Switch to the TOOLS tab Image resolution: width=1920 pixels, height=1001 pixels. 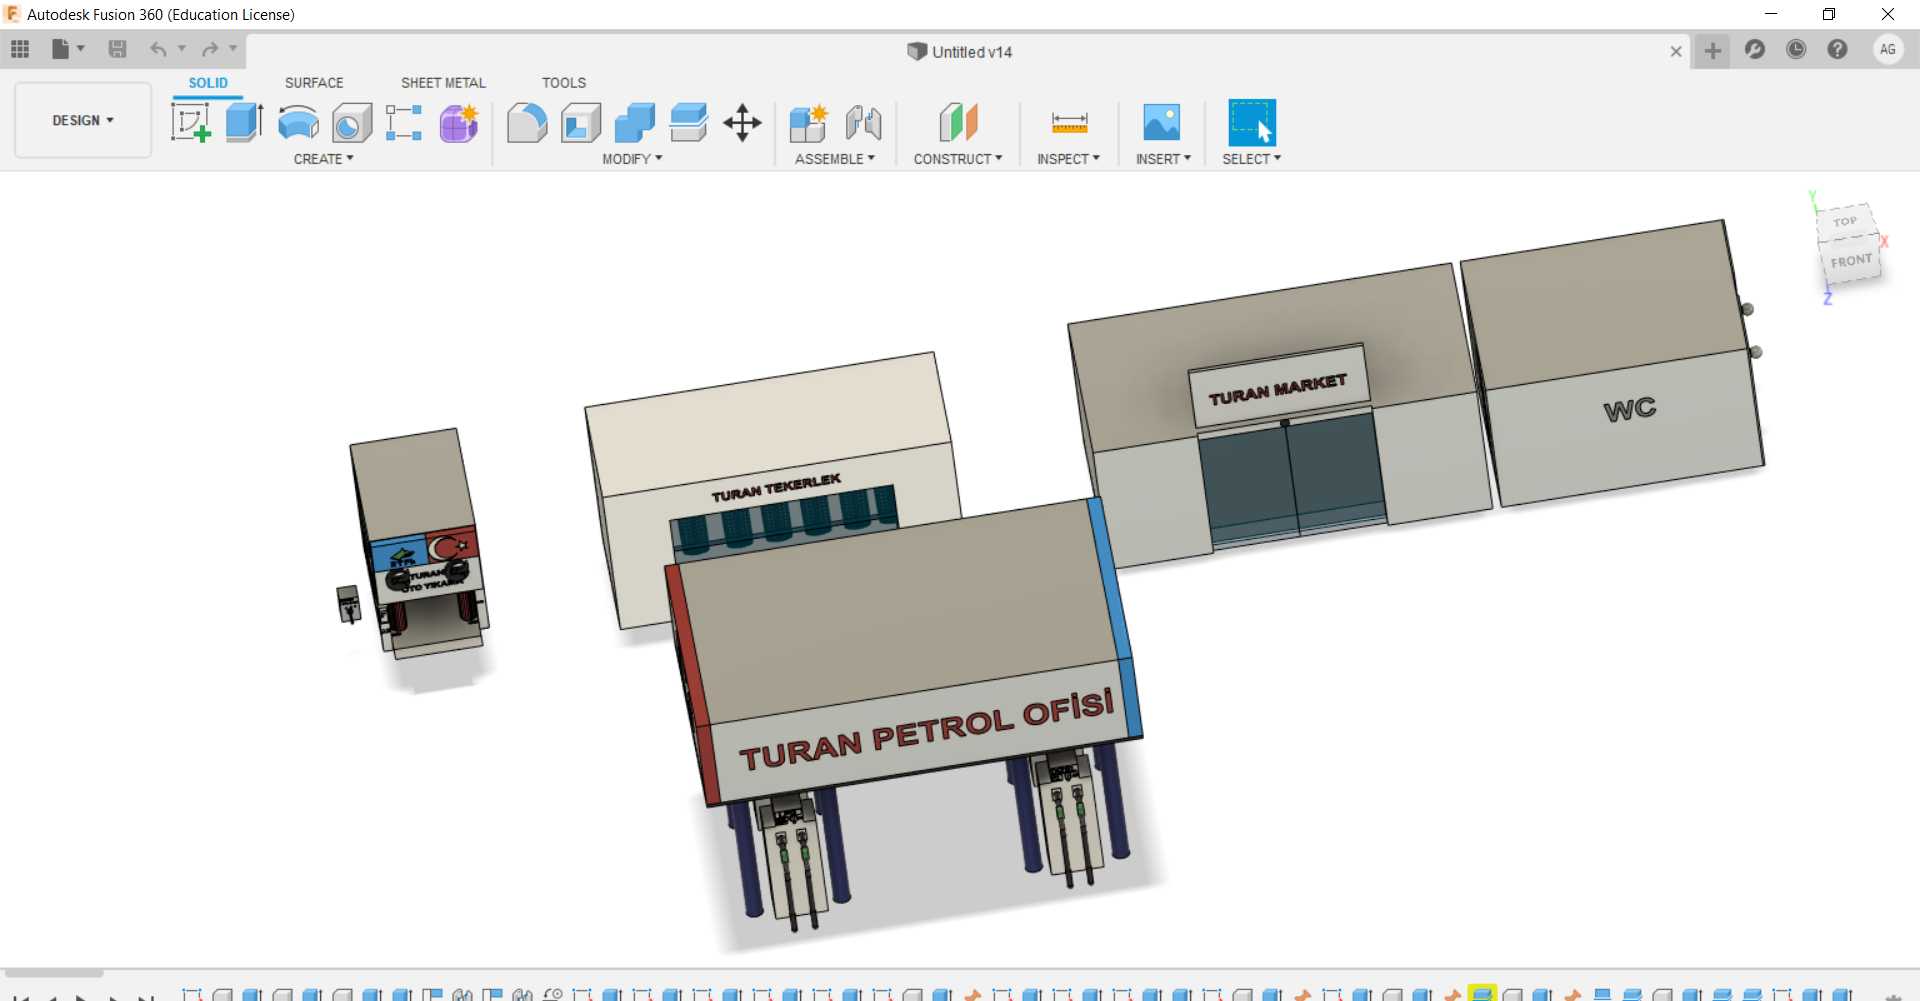tap(564, 83)
